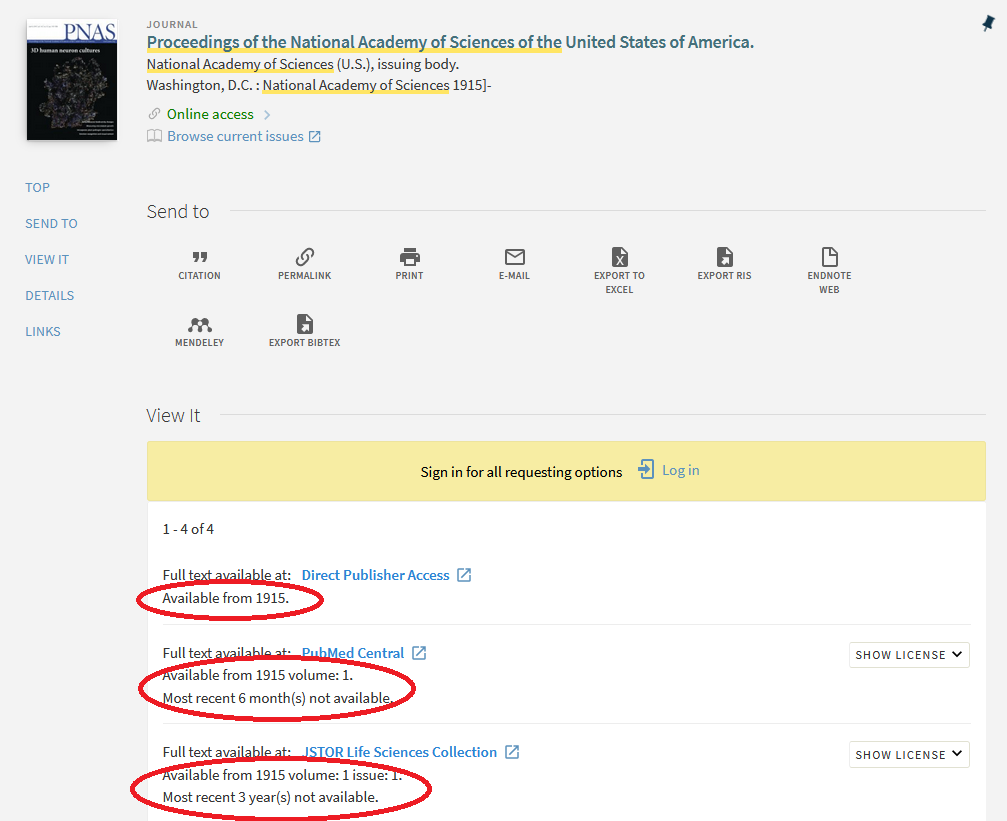Viewport: 1007px width, 821px height.
Task: Click 'Available from 1915 volume: 1.' text
Action: 258,675
